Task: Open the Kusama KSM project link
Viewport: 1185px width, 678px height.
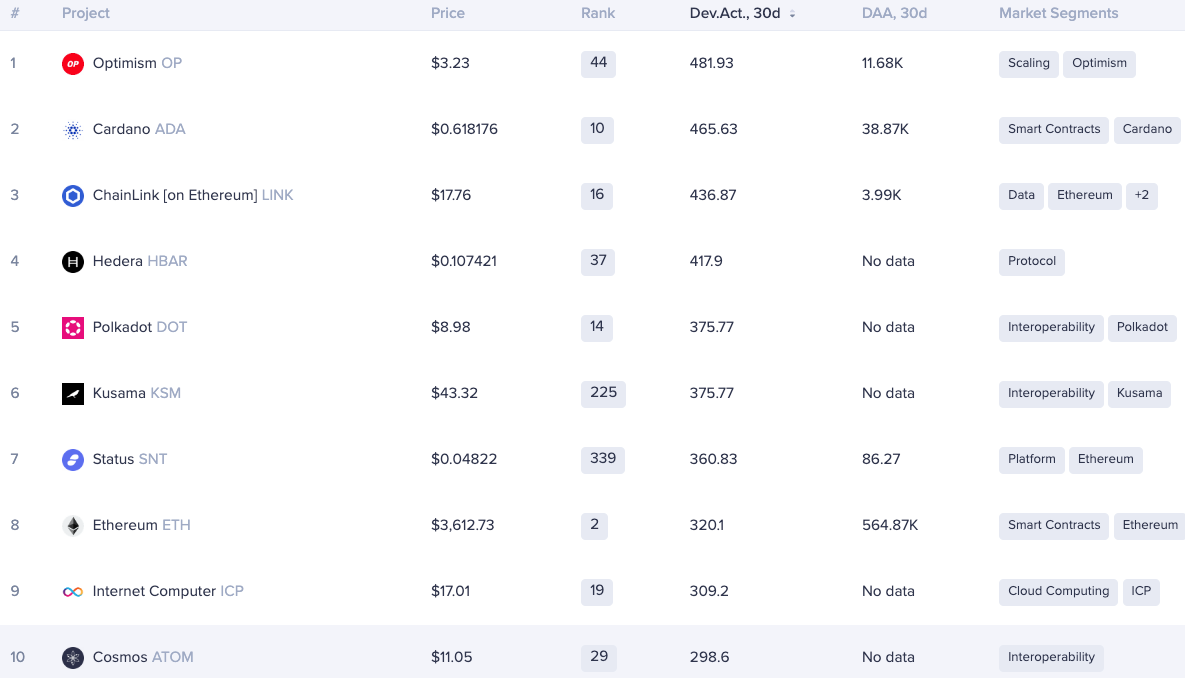Action: [137, 393]
